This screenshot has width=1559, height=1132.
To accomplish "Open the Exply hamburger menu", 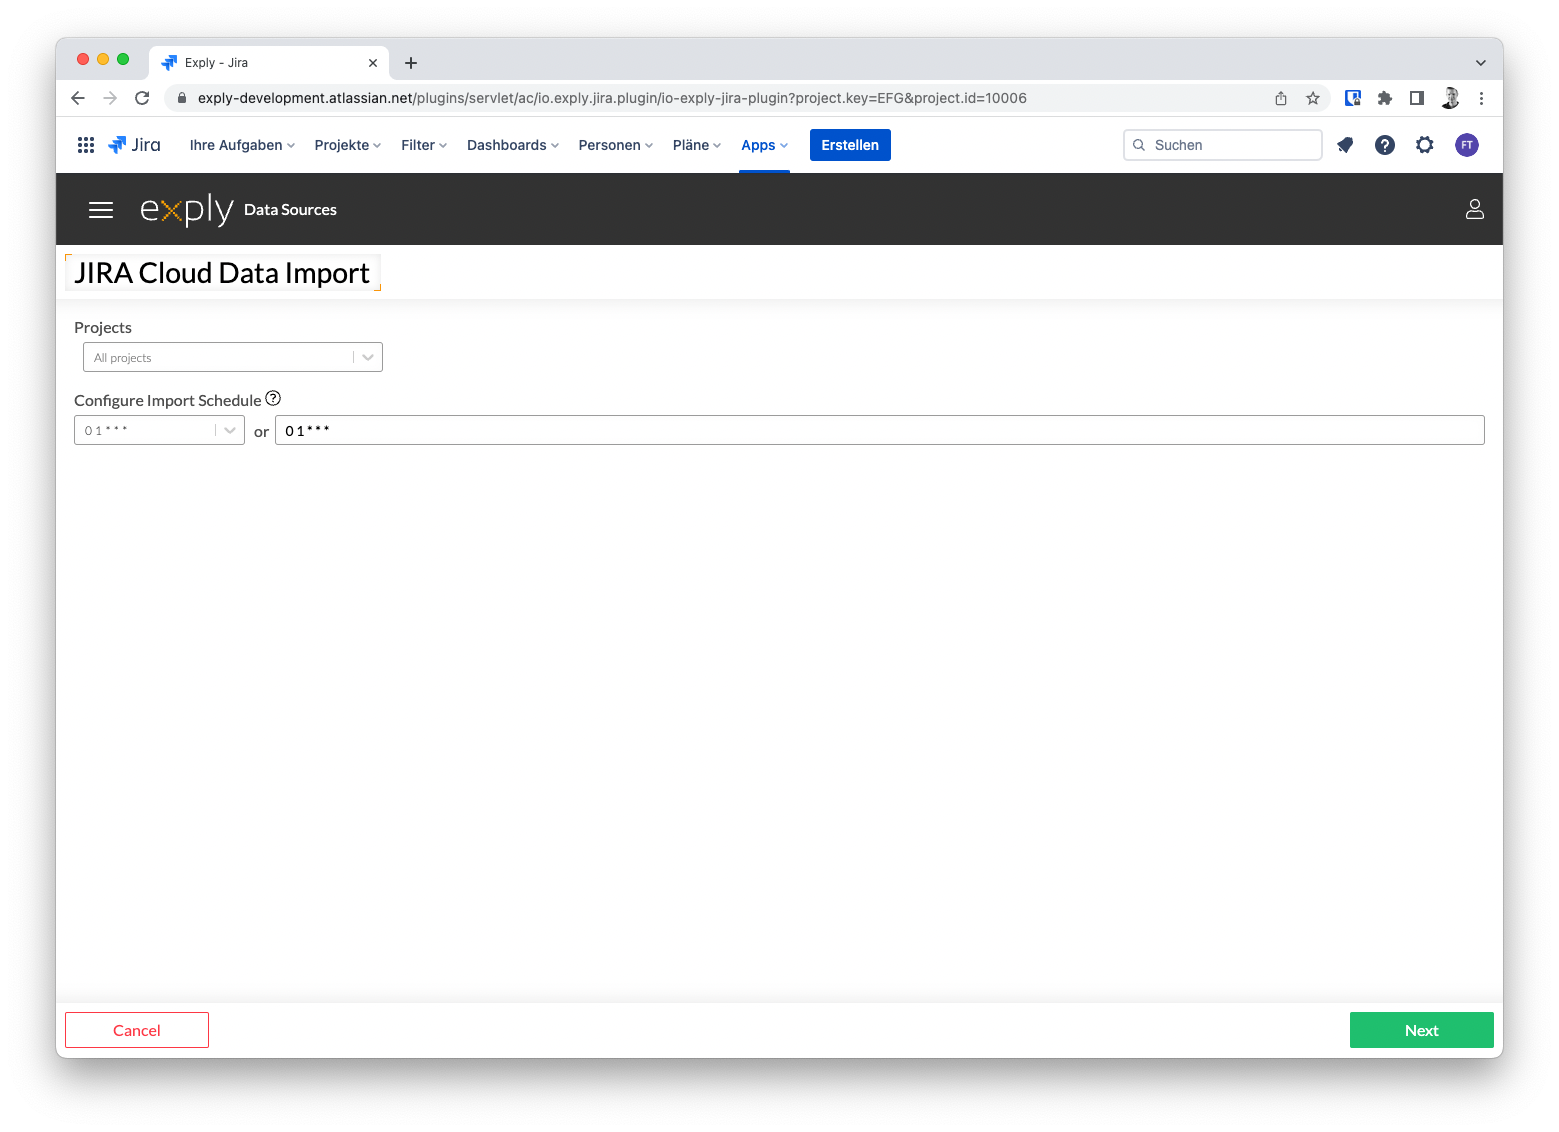I will [101, 210].
